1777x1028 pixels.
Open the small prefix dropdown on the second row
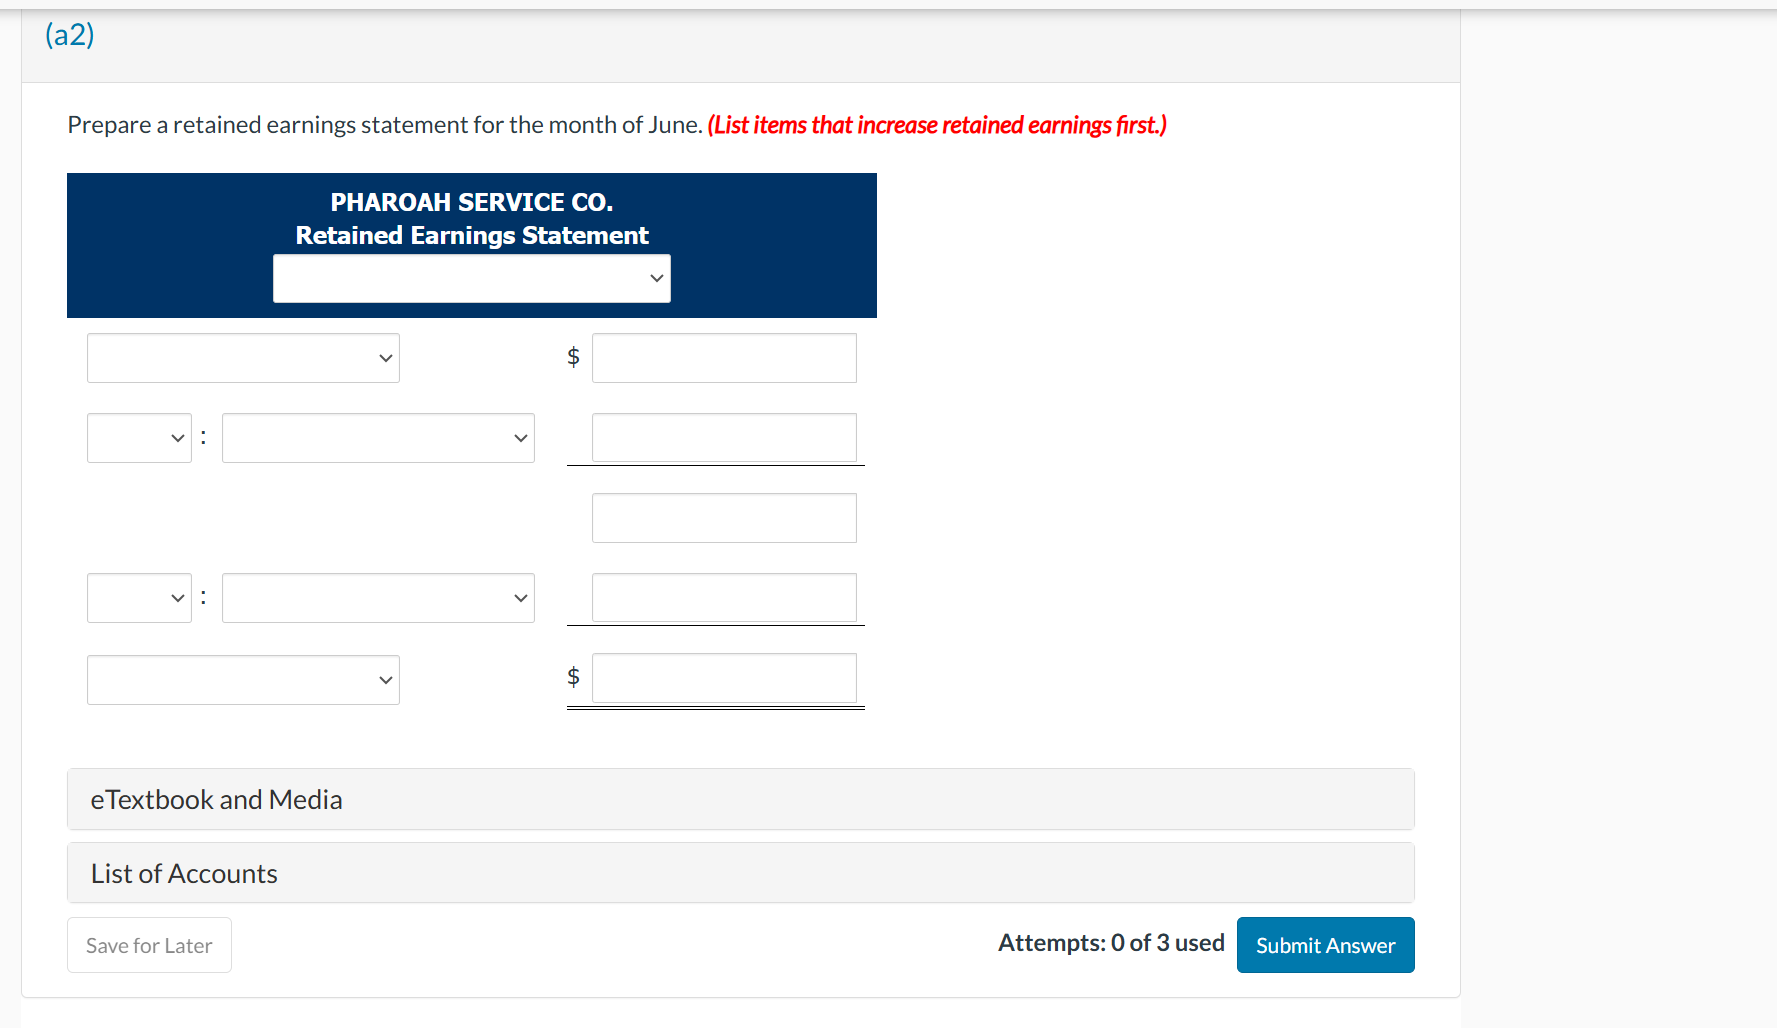[x=138, y=437]
